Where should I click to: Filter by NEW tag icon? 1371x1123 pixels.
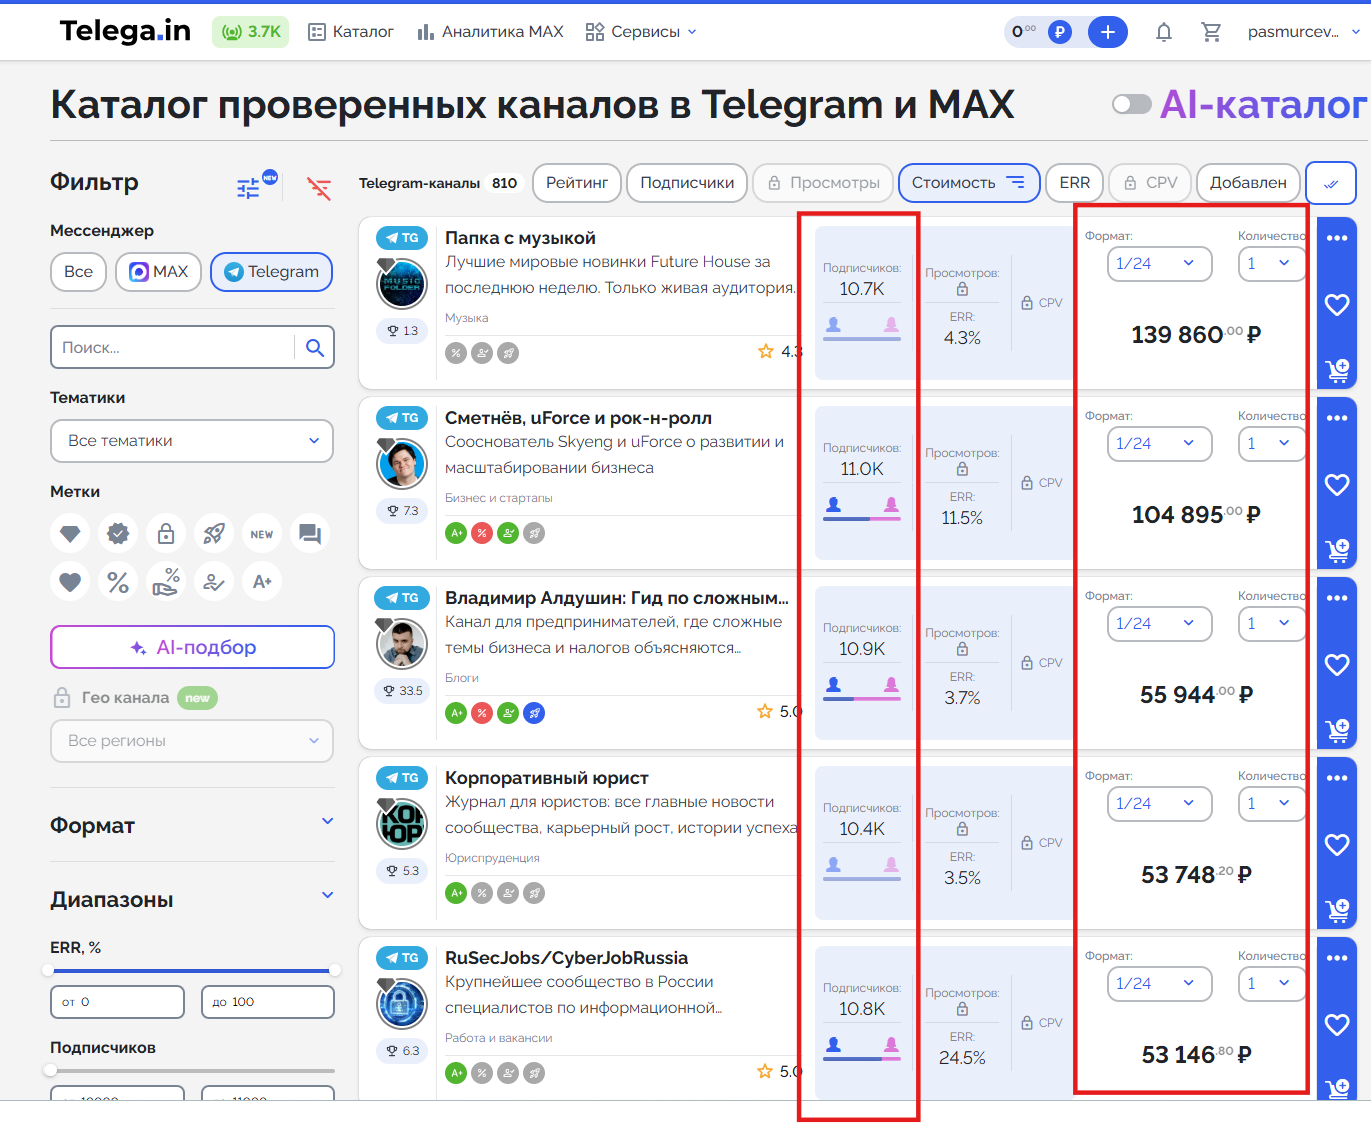tap(262, 534)
